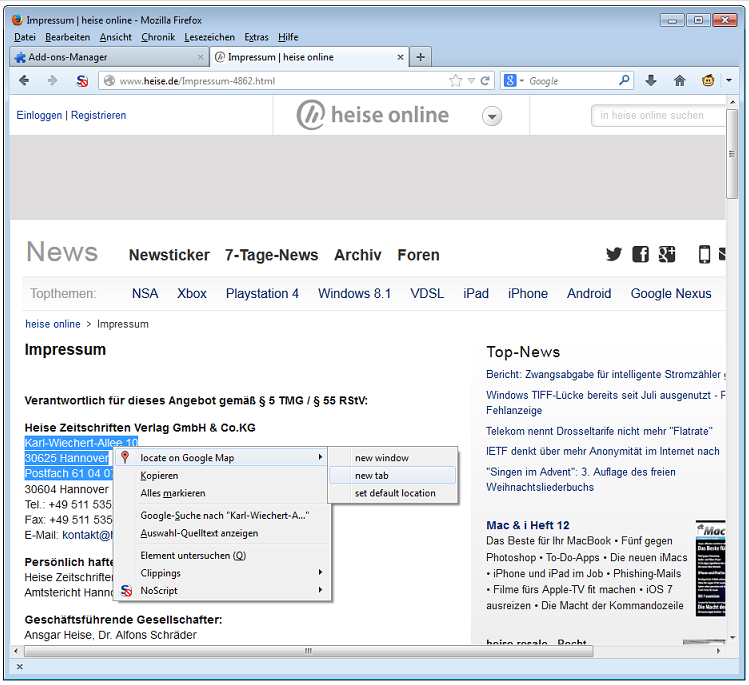Open the Hilfe menu

click(288, 37)
